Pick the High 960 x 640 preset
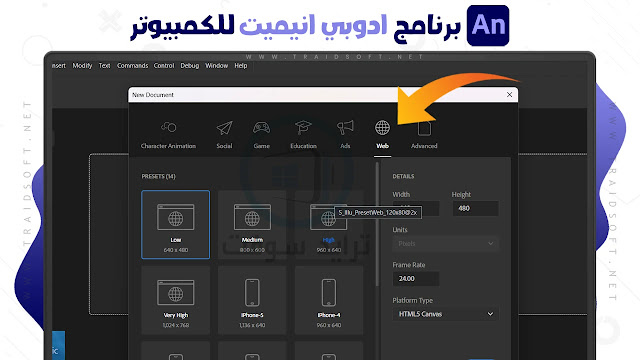Screen dimensions: 640x360 [329, 224]
